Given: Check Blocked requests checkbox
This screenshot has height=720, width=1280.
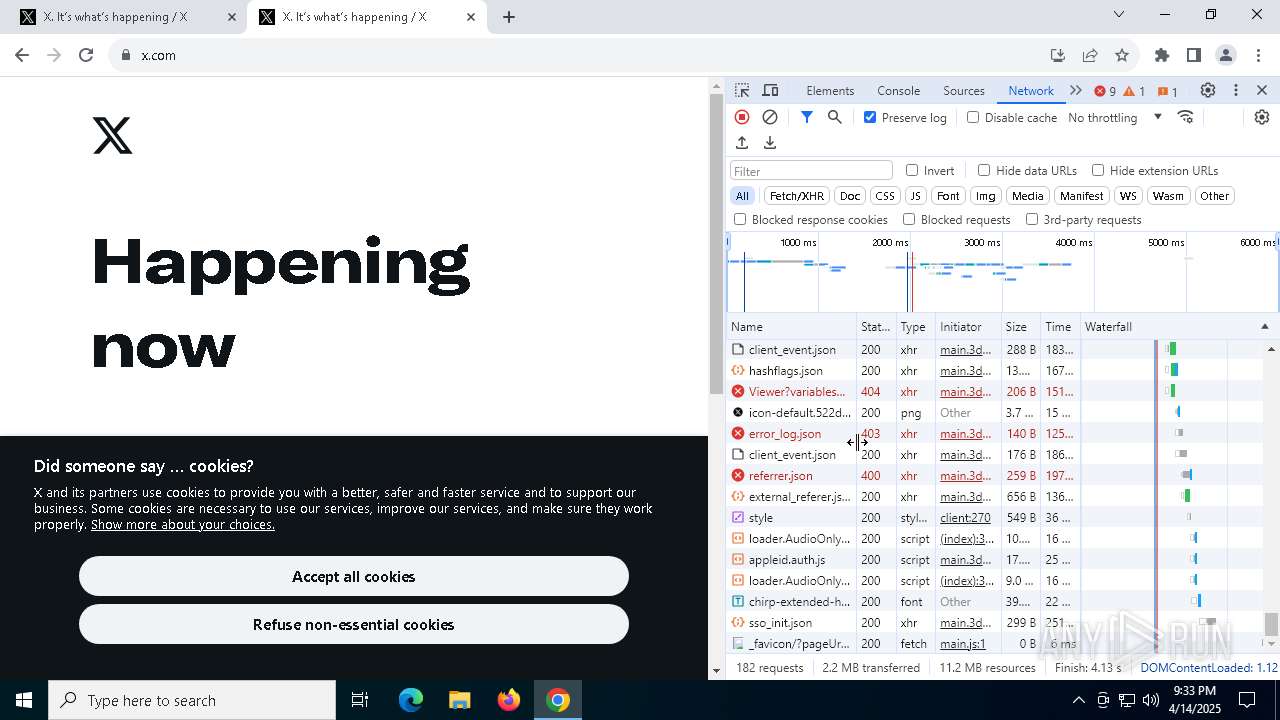Looking at the screenshot, I should click(909, 219).
